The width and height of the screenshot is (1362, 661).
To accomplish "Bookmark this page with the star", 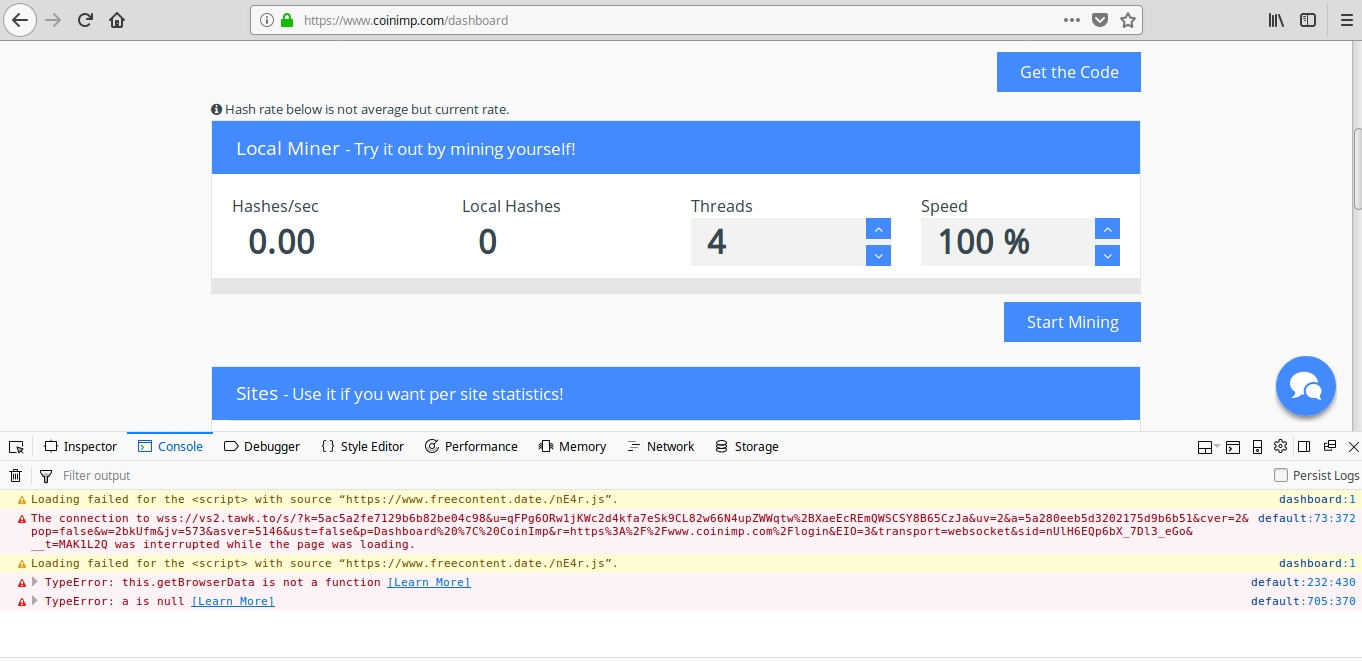I will pyautogui.click(x=1128, y=20).
